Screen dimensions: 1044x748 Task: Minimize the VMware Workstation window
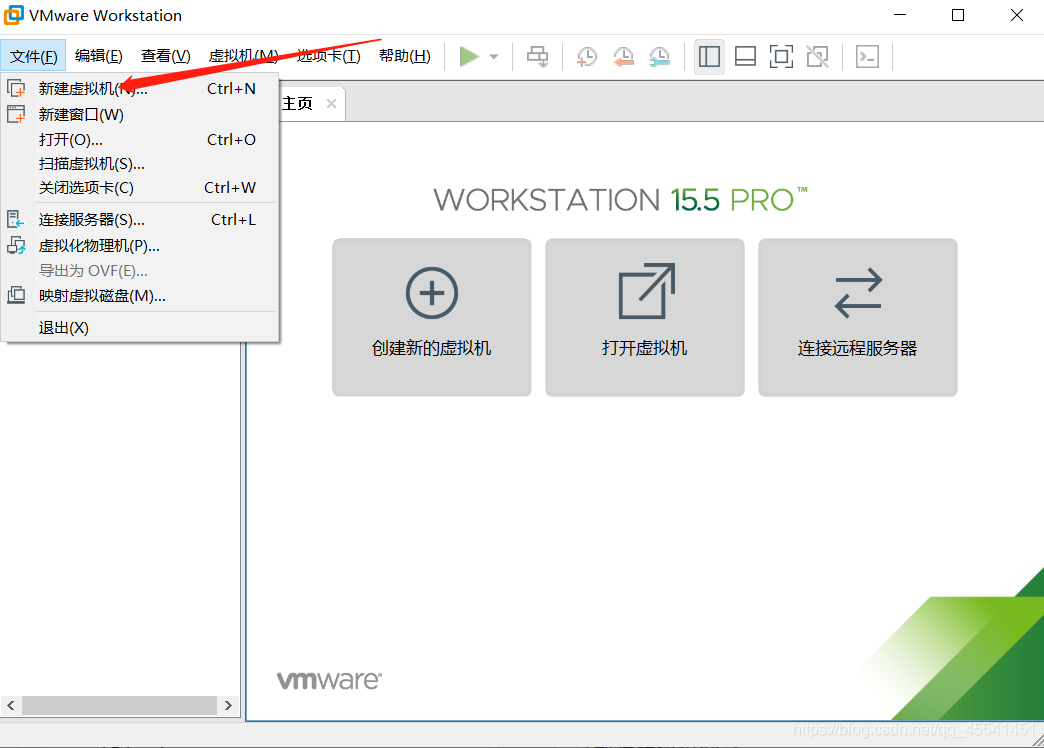900,15
